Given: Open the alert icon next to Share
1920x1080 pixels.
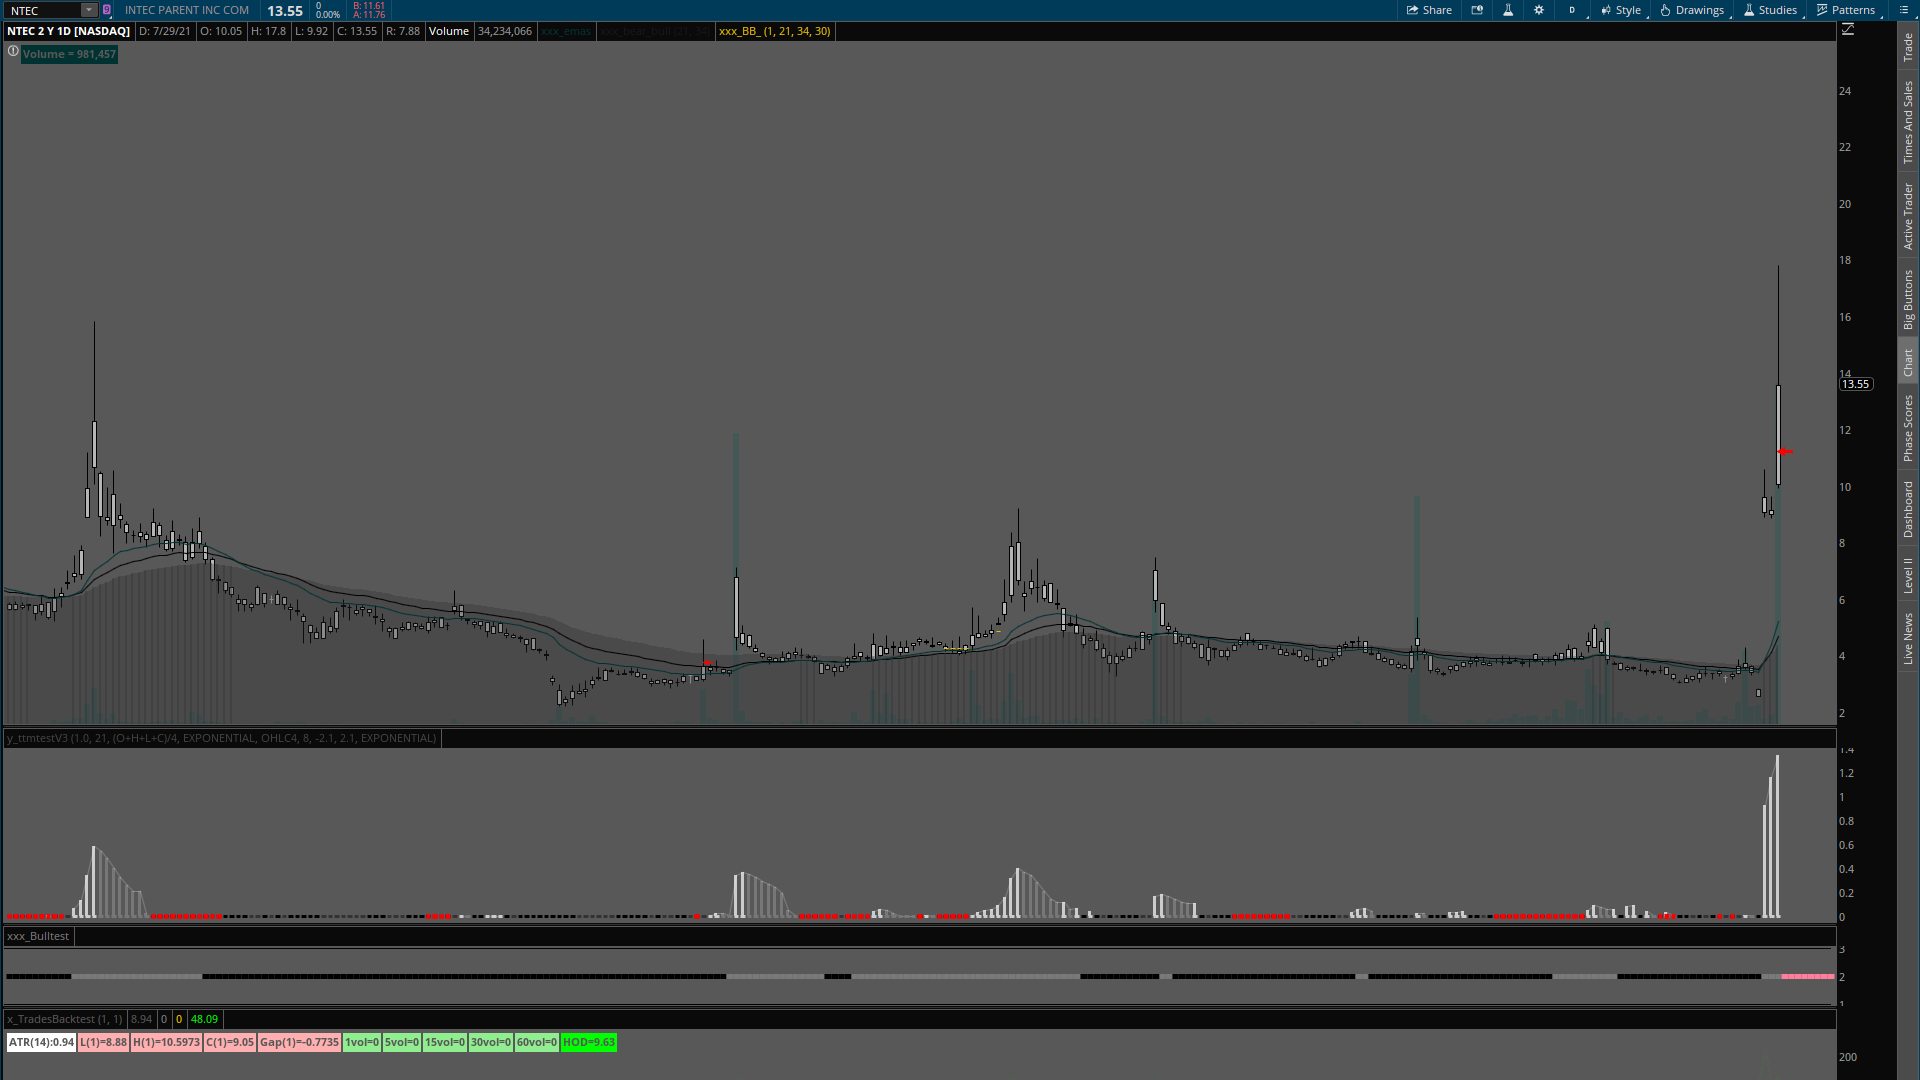Looking at the screenshot, I should tap(1477, 10).
